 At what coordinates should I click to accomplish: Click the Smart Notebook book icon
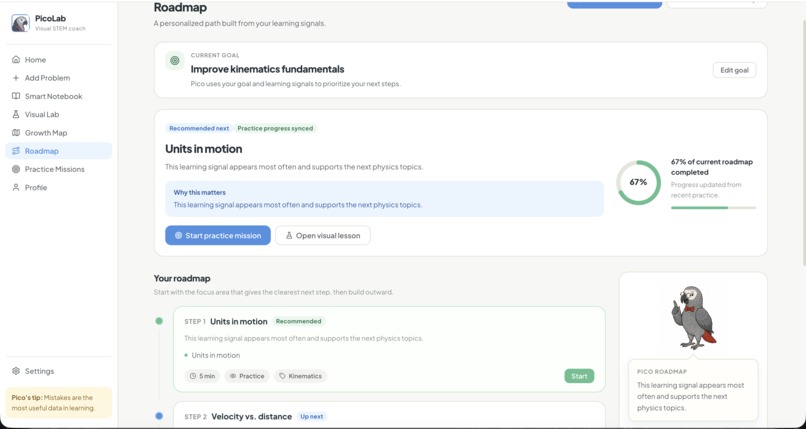coord(16,96)
